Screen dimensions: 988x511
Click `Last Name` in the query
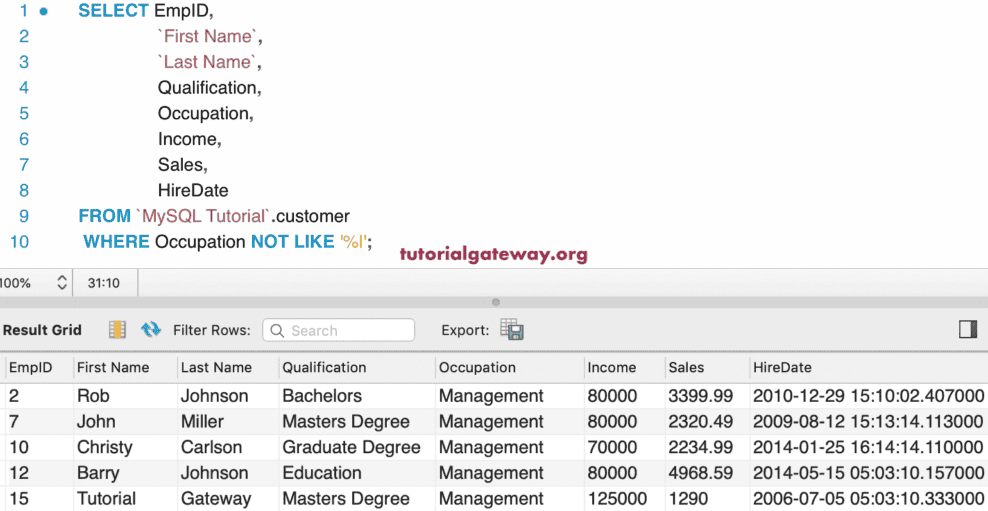(207, 62)
